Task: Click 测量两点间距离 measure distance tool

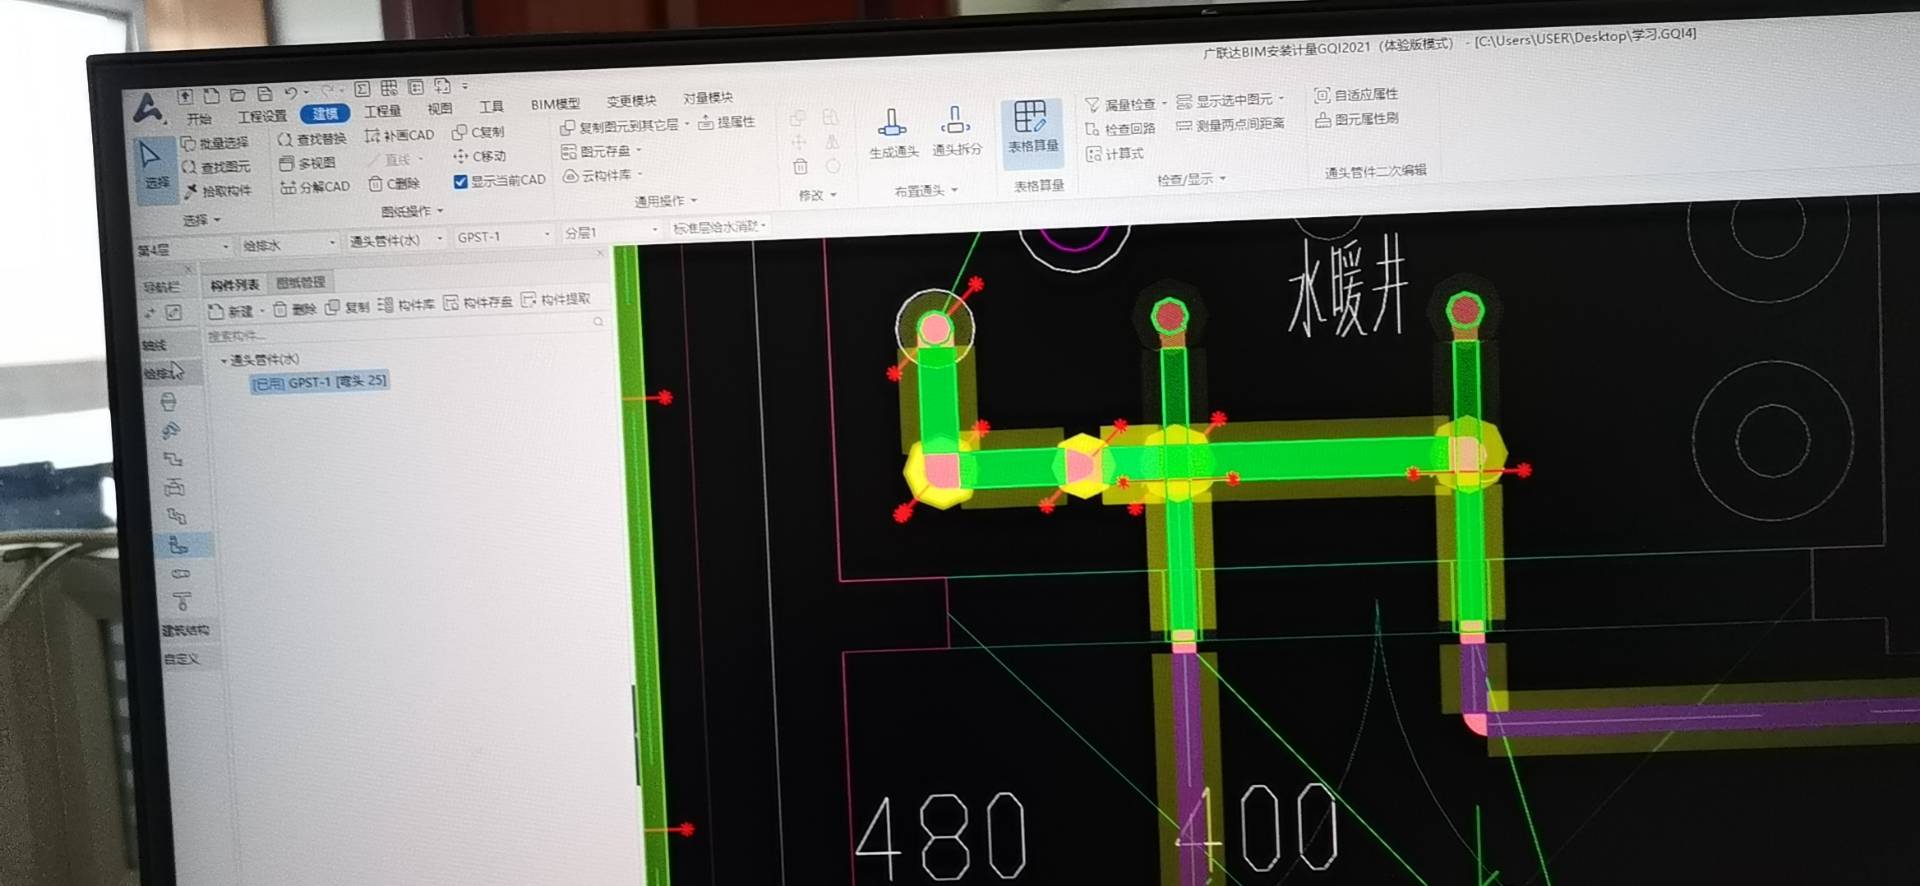Action: point(1230,125)
